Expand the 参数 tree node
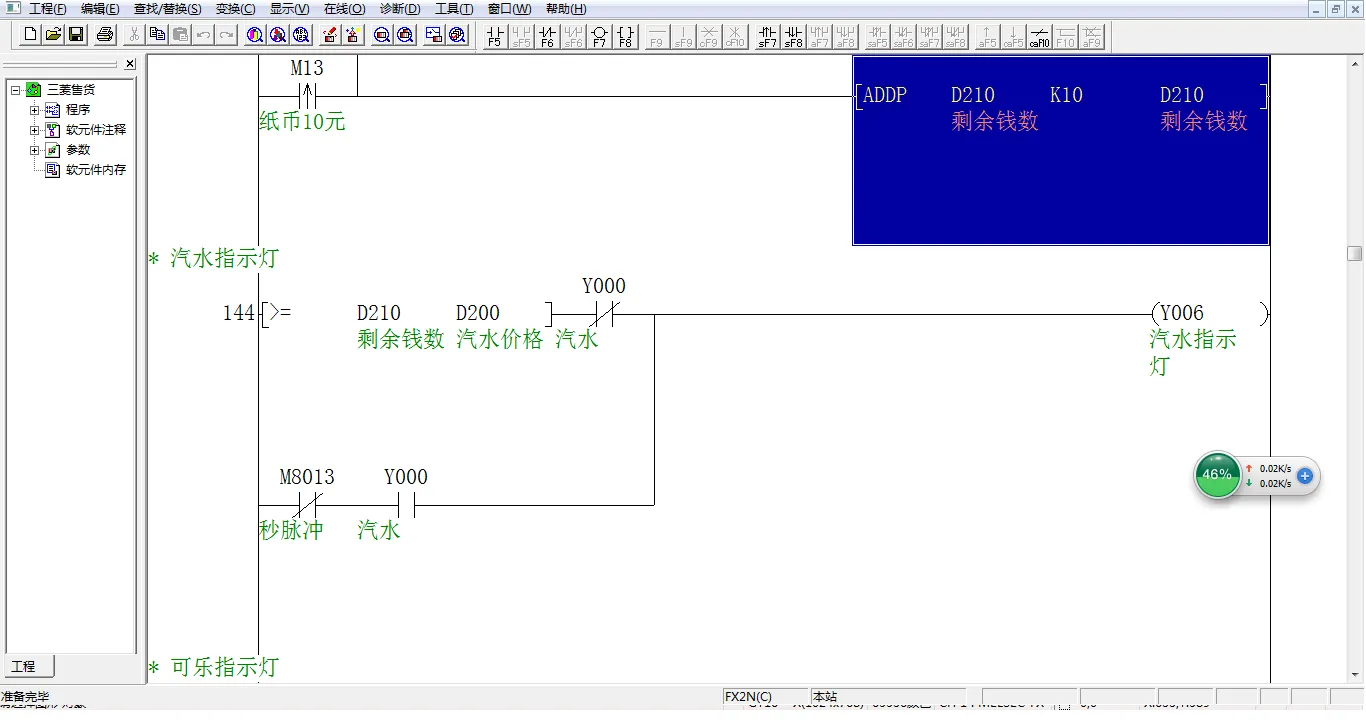This screenshot has height=728, width=1366. [34, 150]
